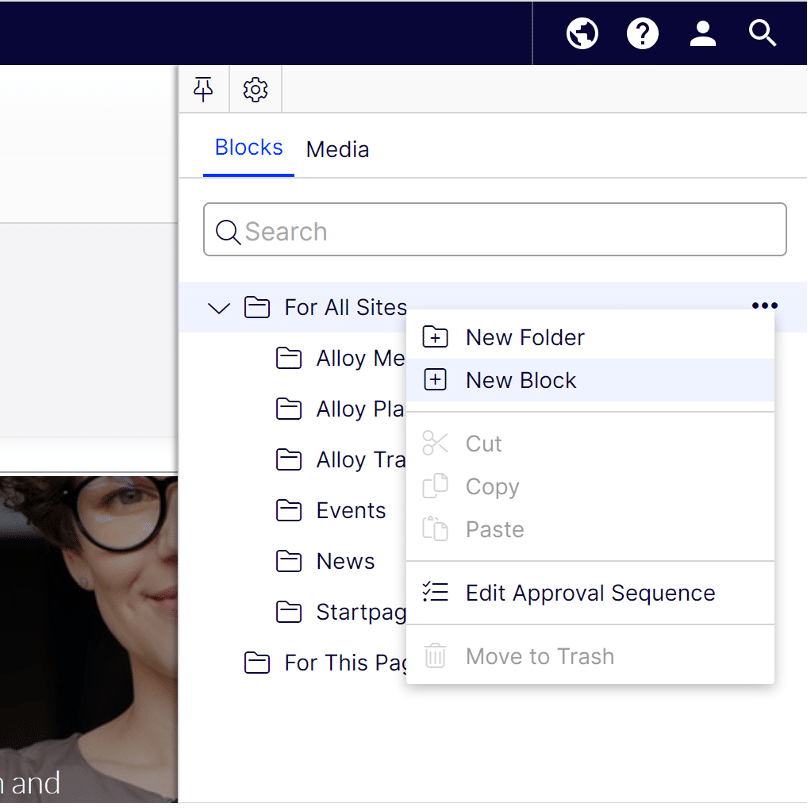Screen dimensions: 808x808
Task: Open the panel settings gear icon
Action: 255,89
